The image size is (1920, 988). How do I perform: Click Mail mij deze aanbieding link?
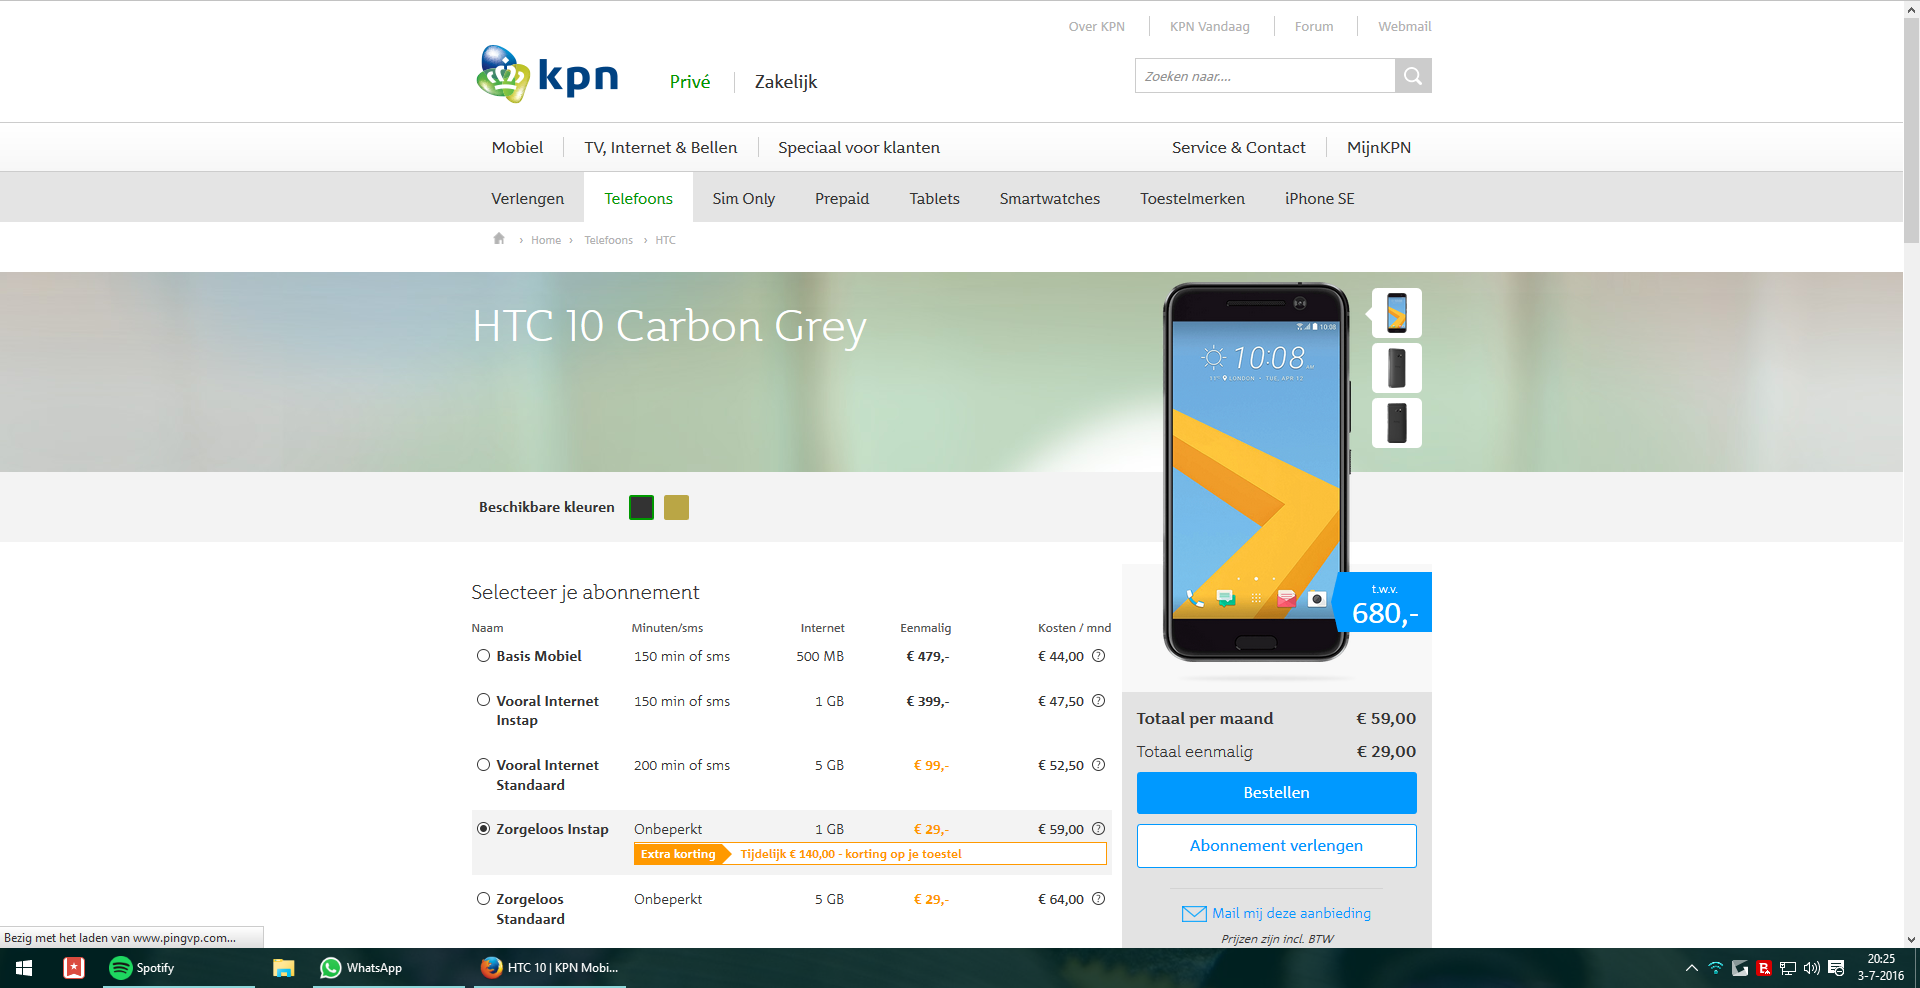1291,913
